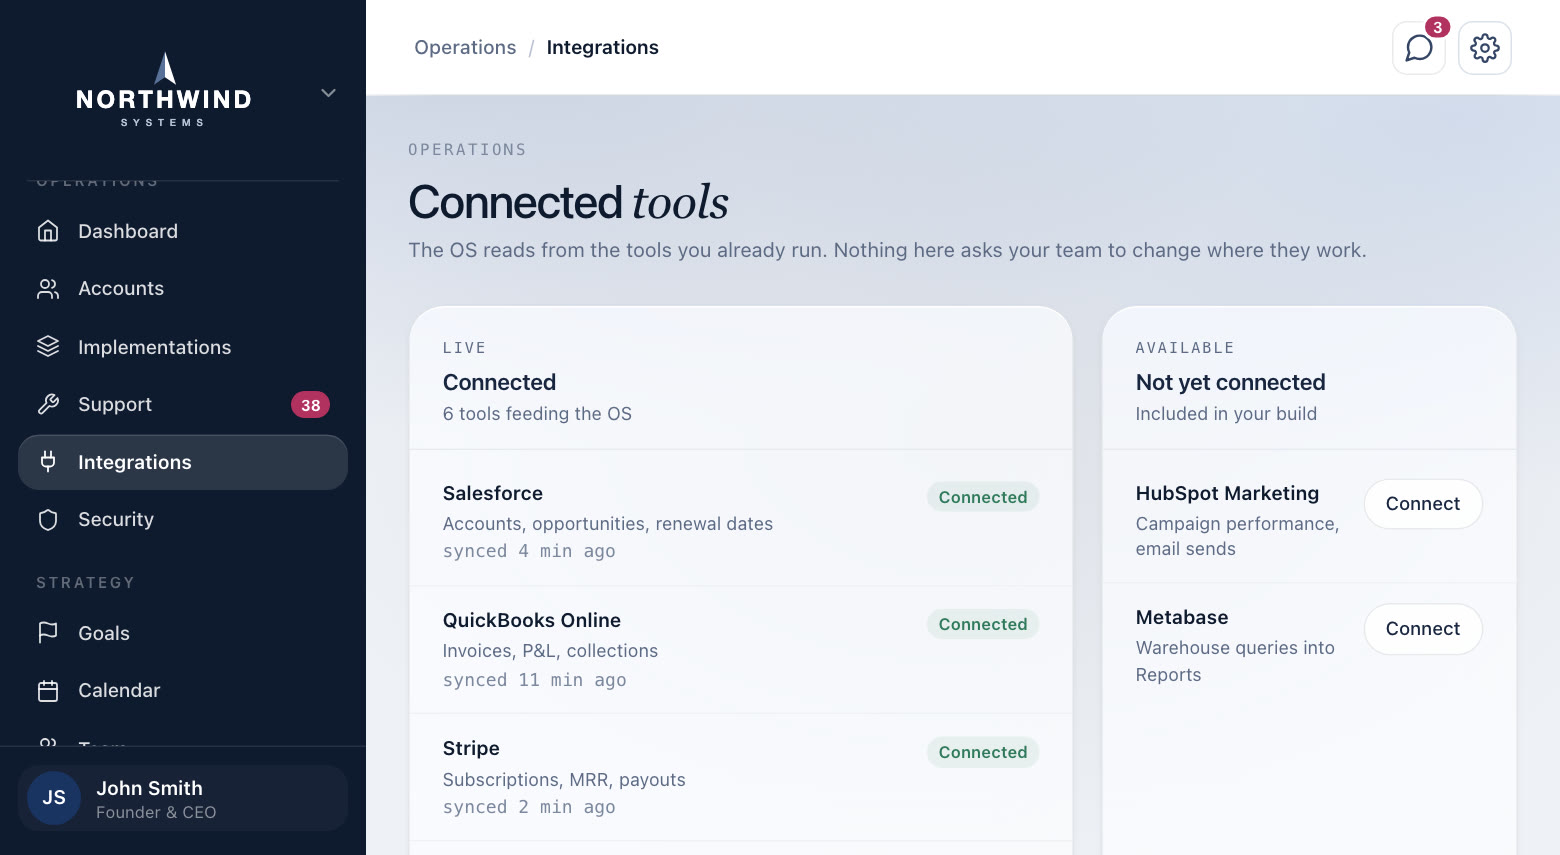The height and width of the screenshot is (855, 1560).
Task: Click Stripe Connected status pill
Action: coord(983,752)
